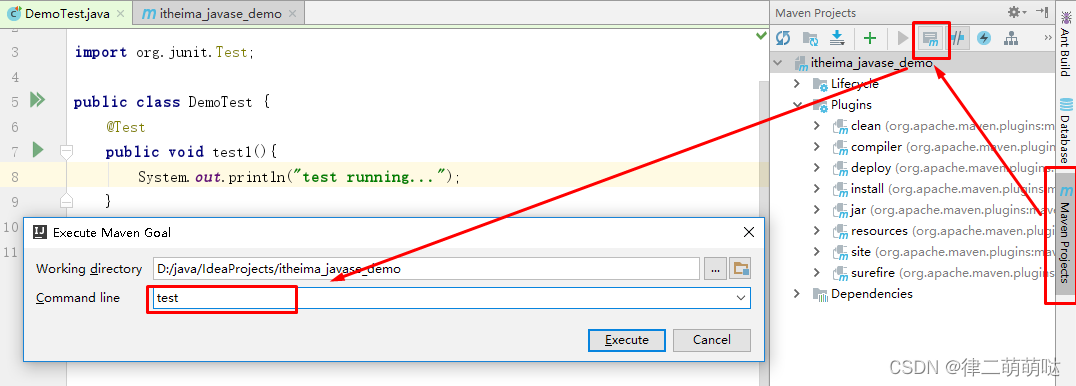
Task: Close the itheima_javase_demo editor tab
Action: point(292,14)
